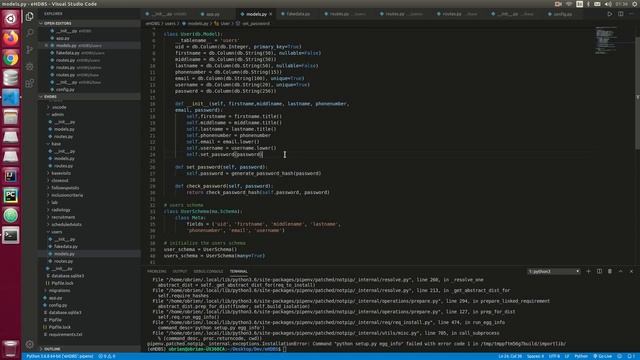640x360 pixels.
Task: Open the Trash from the dock
Action: point(11,349)
